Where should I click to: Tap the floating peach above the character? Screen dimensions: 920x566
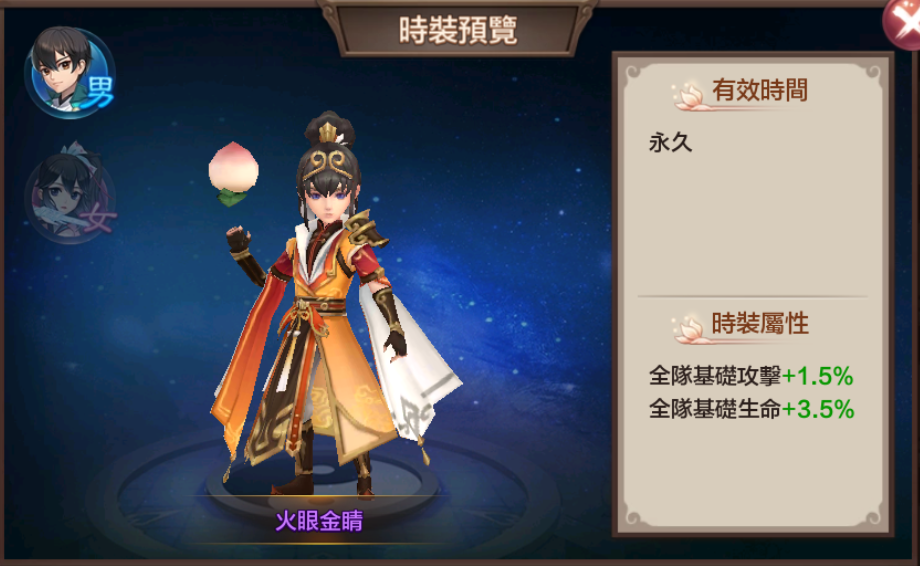click(x=232, y=174)
